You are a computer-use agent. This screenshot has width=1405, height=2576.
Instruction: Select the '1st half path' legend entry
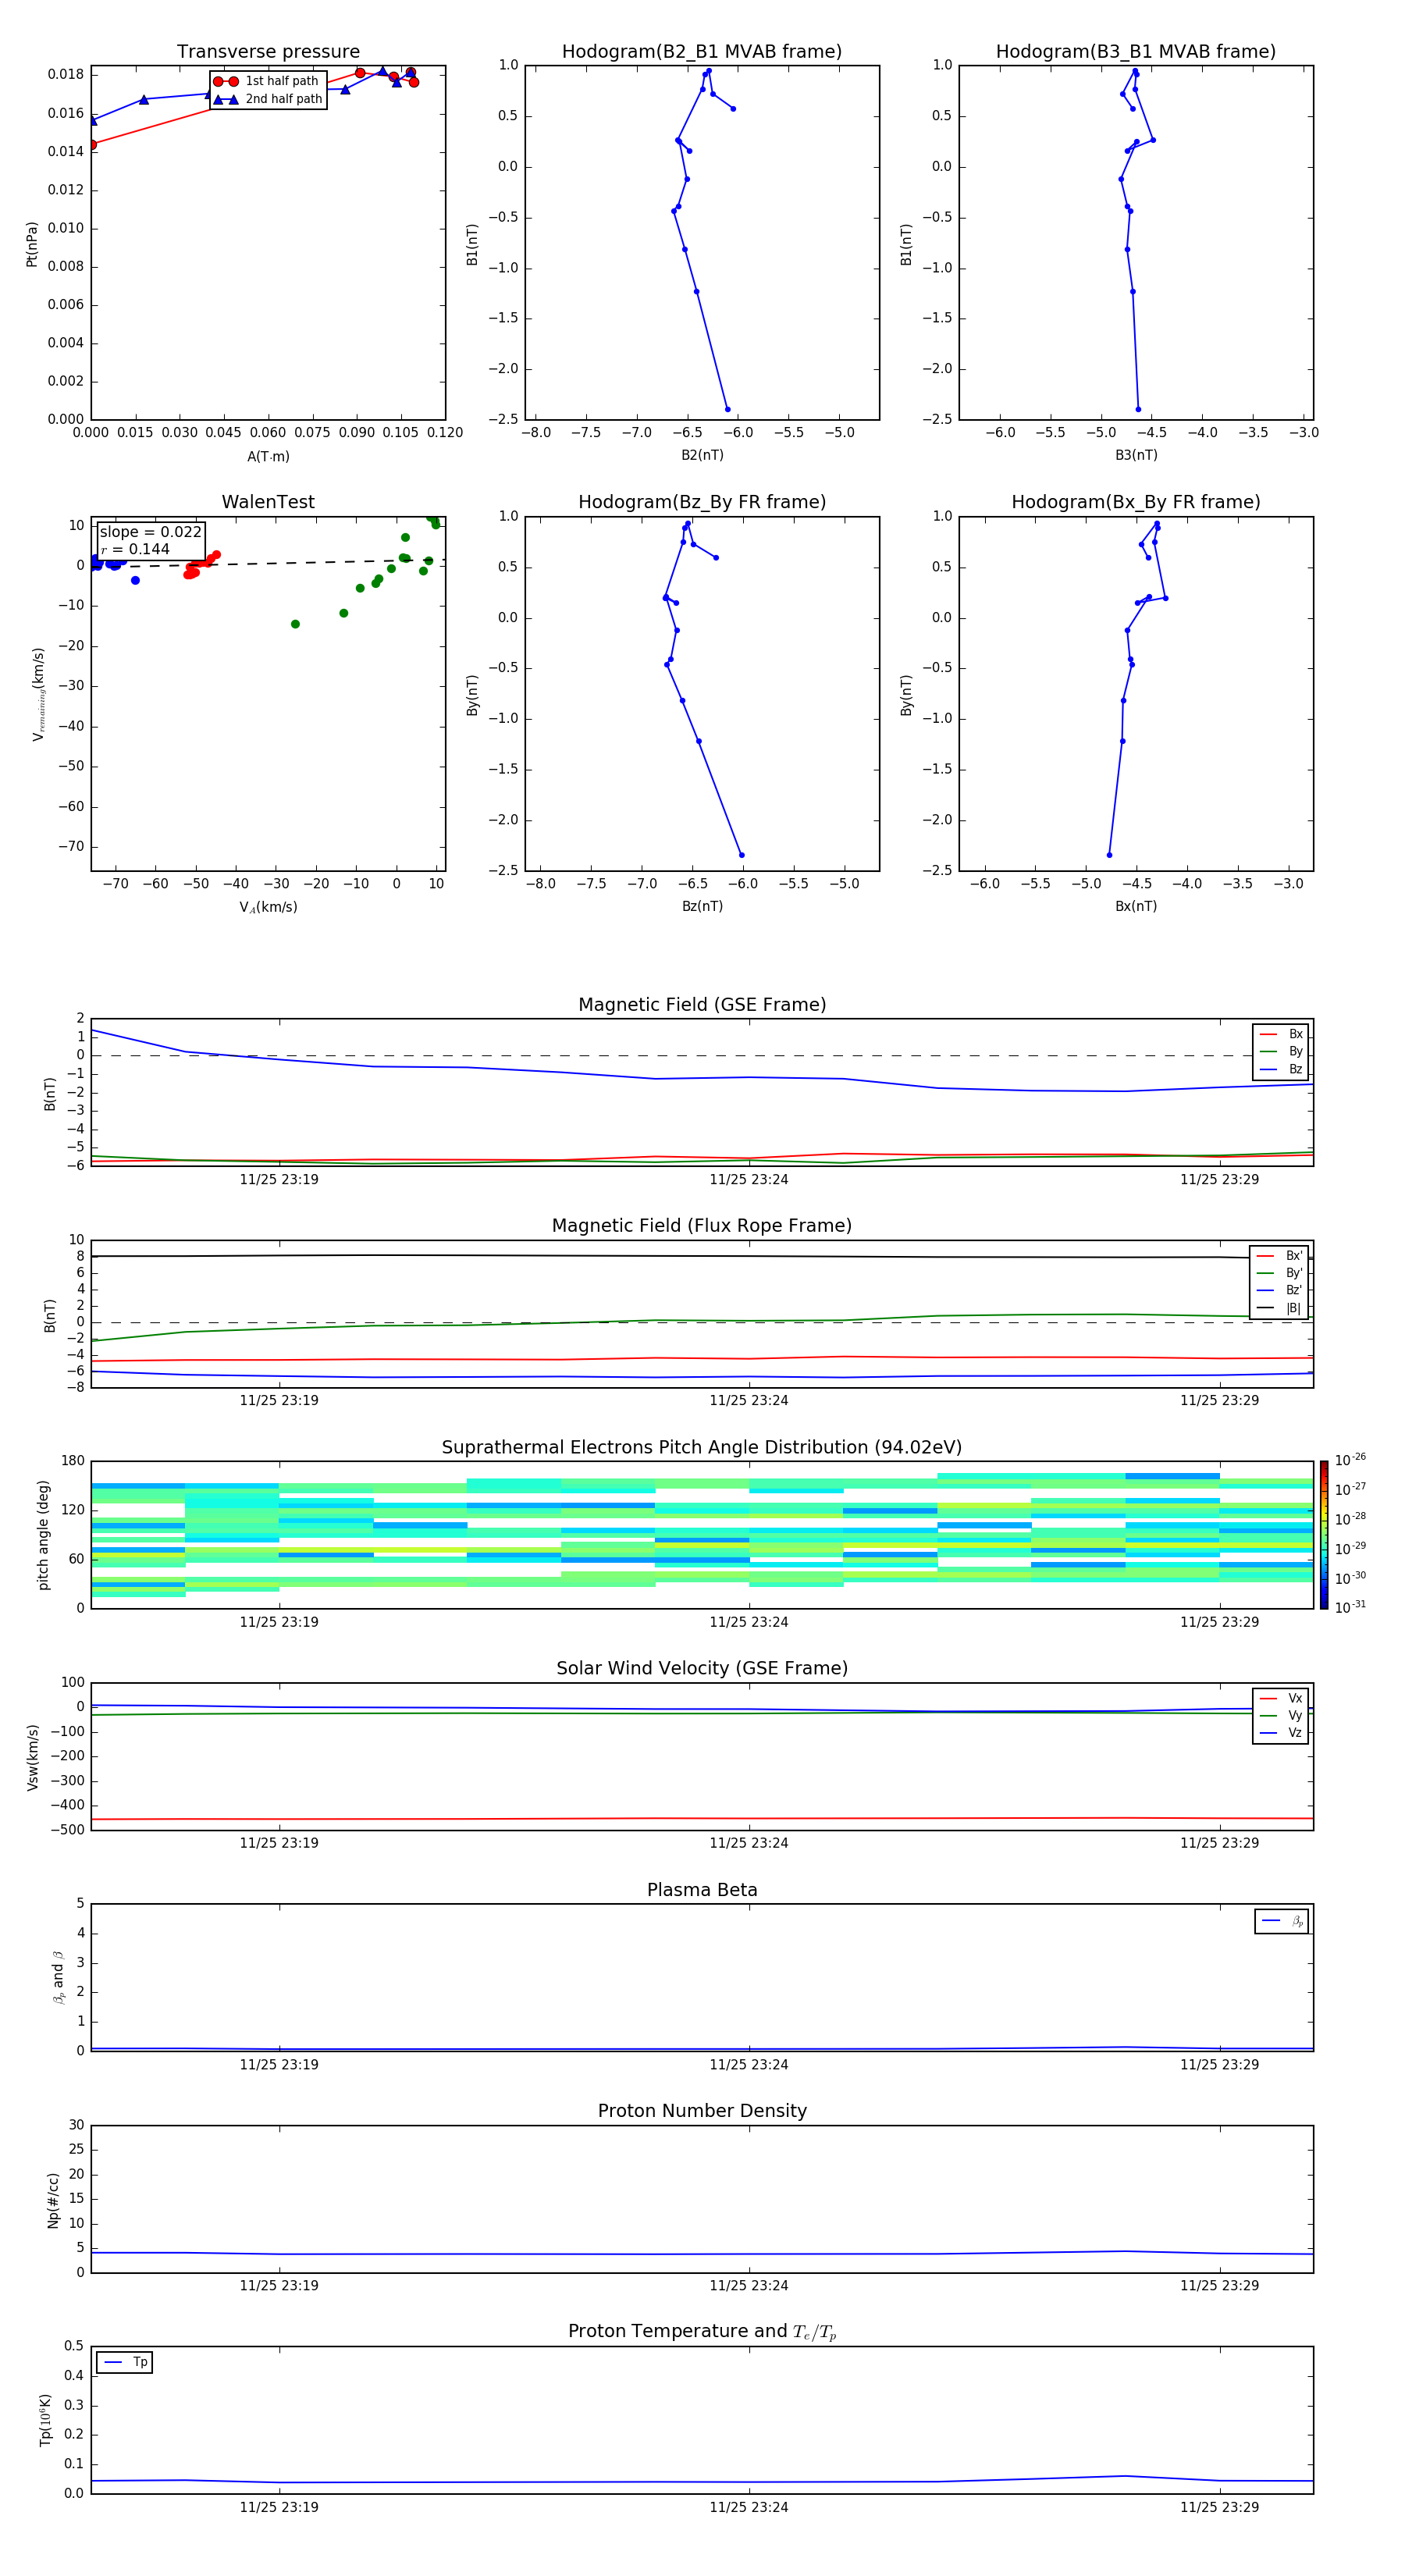point(266,81)
